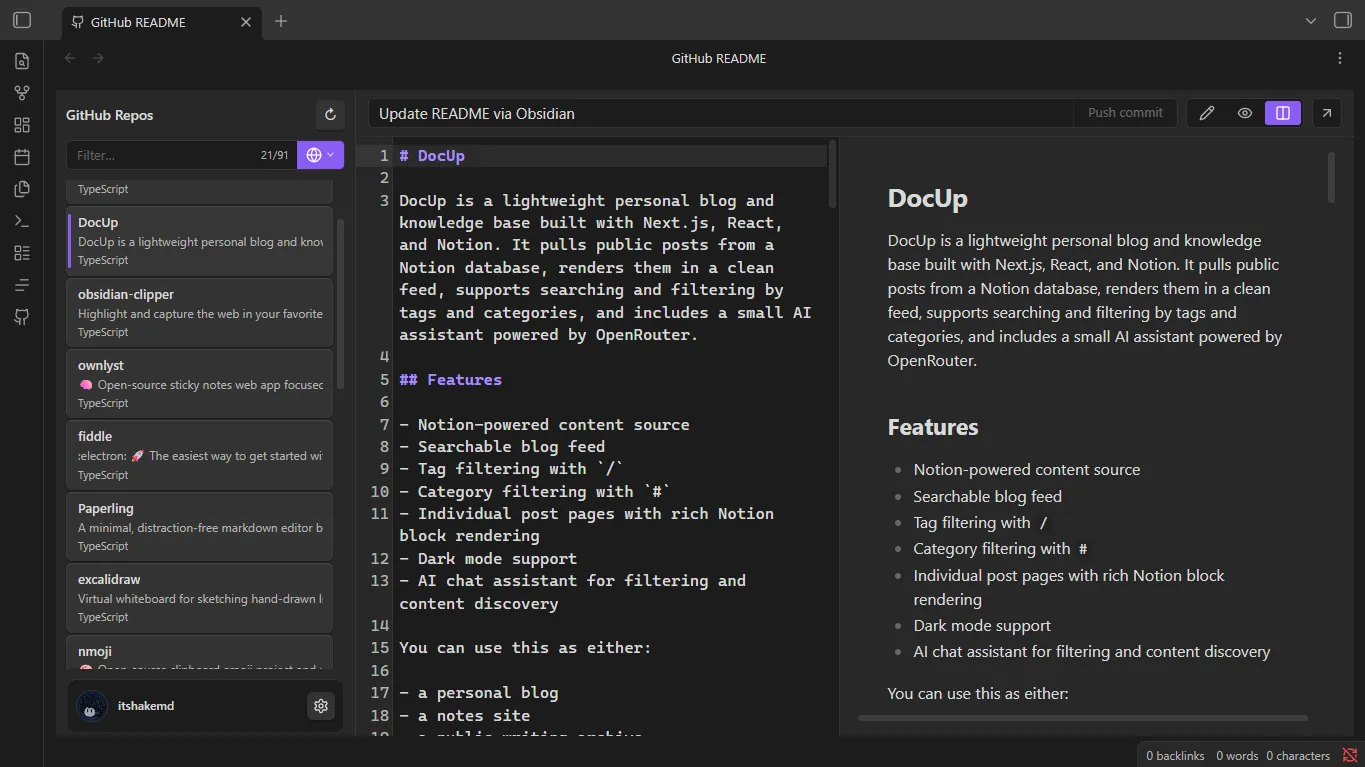Open GitHub README from ribbon GitHub icon
1365x767 pixels.
pyautogui.click(x=22, y=317)
